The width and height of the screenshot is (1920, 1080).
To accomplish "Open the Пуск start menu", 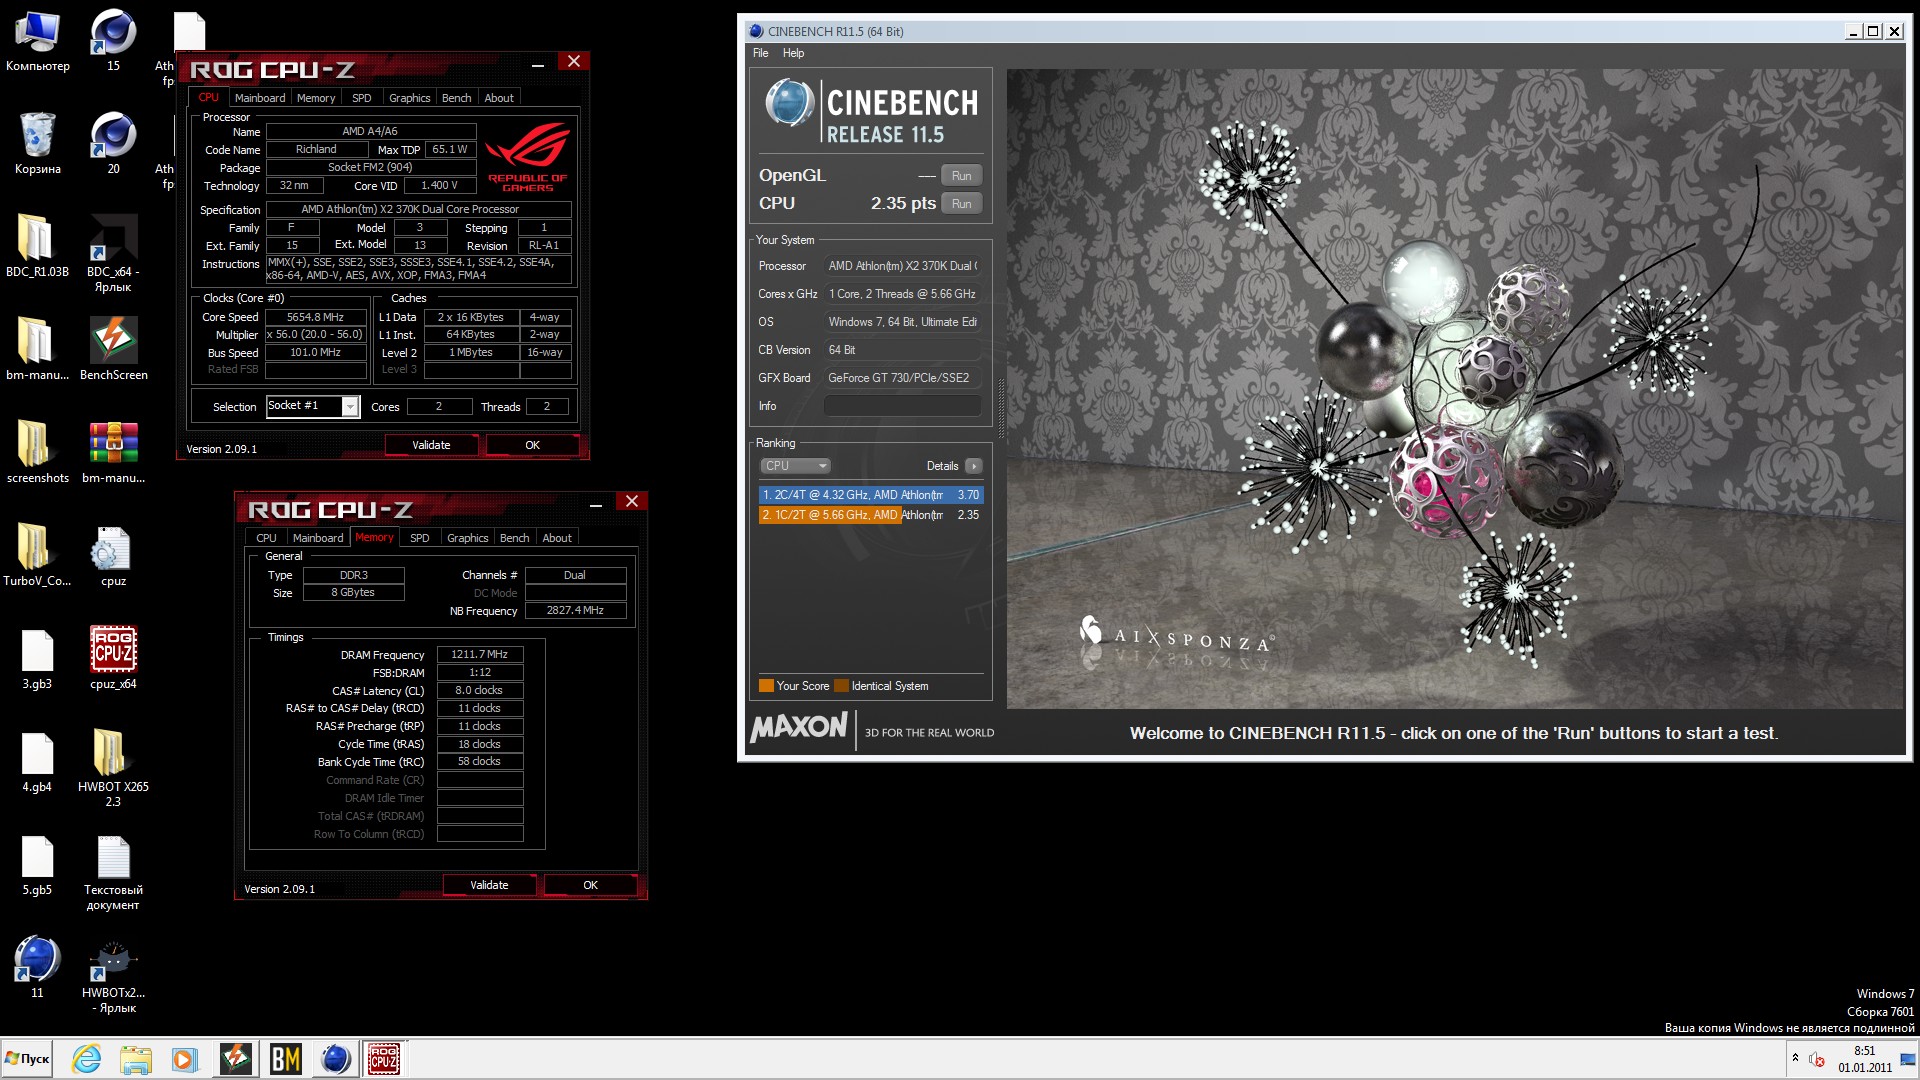I will click(x=28, y=1059).
